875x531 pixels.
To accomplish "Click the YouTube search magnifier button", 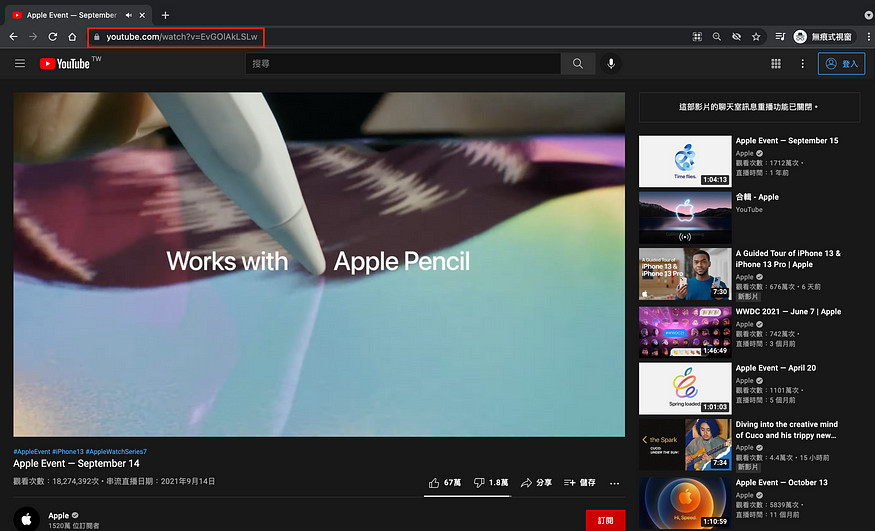I will pos(578,64).
